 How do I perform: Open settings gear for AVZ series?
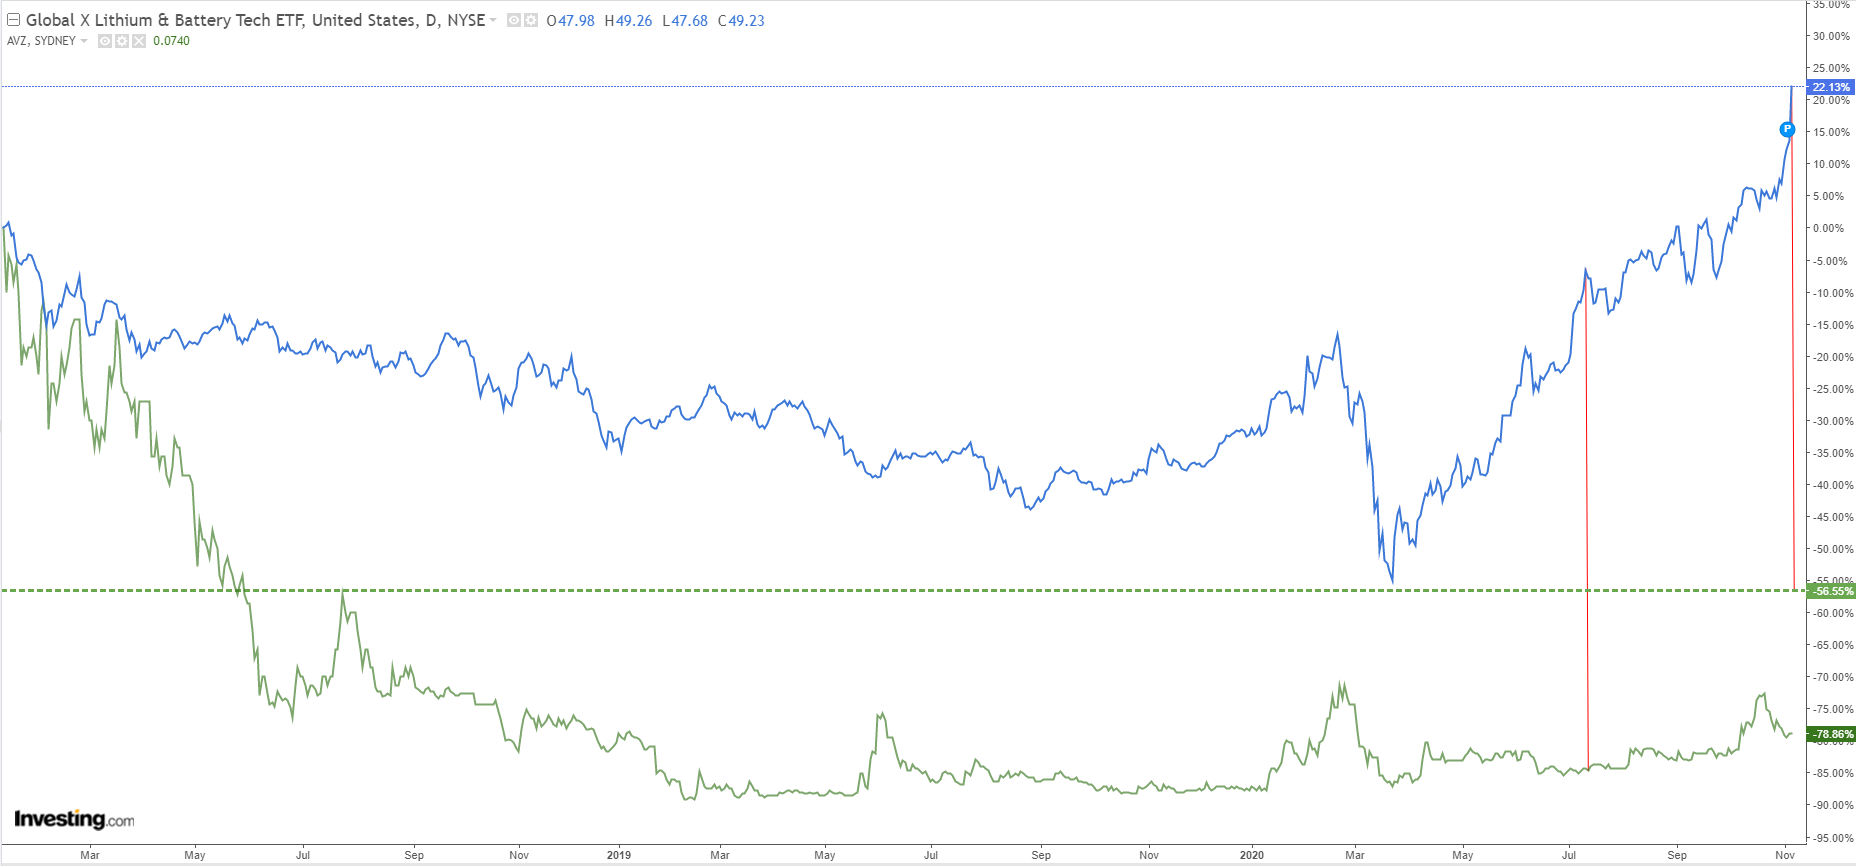tap(122, 41)
